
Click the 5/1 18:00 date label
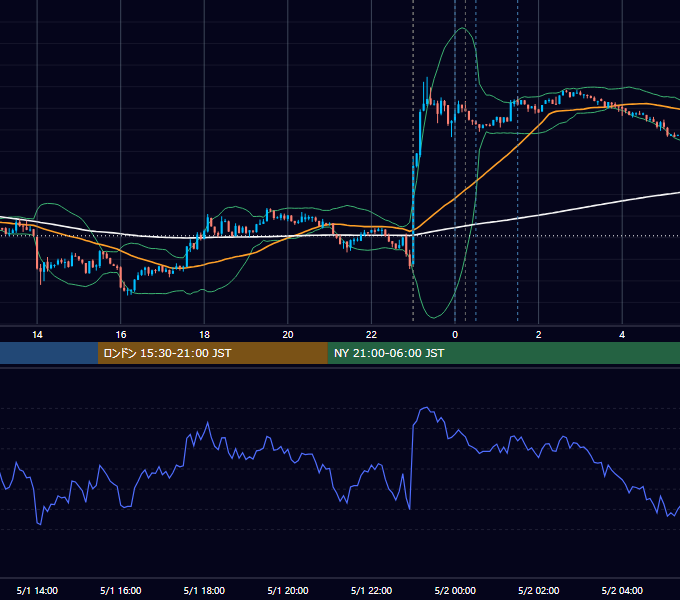coord(204,590)
